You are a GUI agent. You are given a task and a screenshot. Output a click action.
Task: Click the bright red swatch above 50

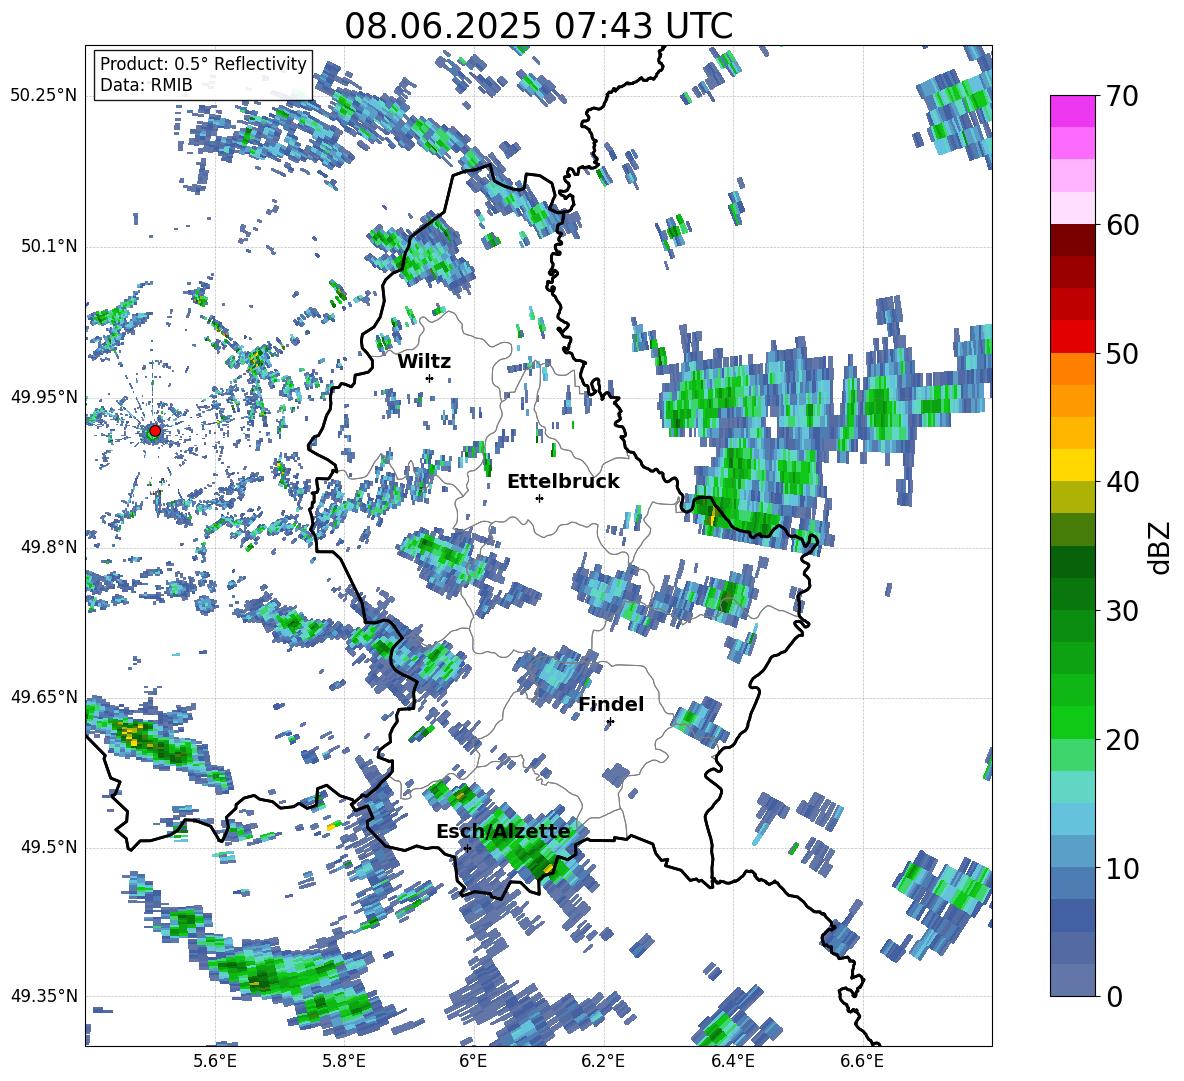[1072, 337]
